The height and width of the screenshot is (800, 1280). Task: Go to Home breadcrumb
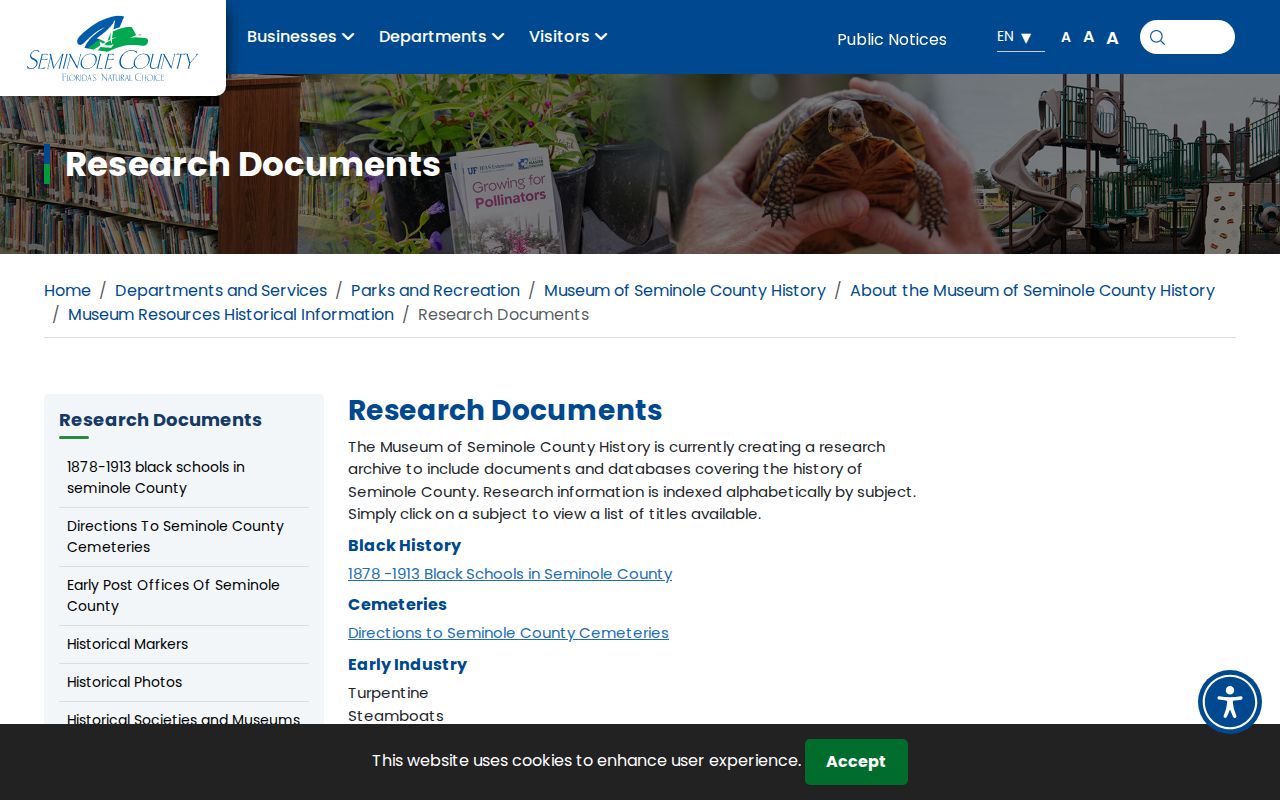coord(67,291)
